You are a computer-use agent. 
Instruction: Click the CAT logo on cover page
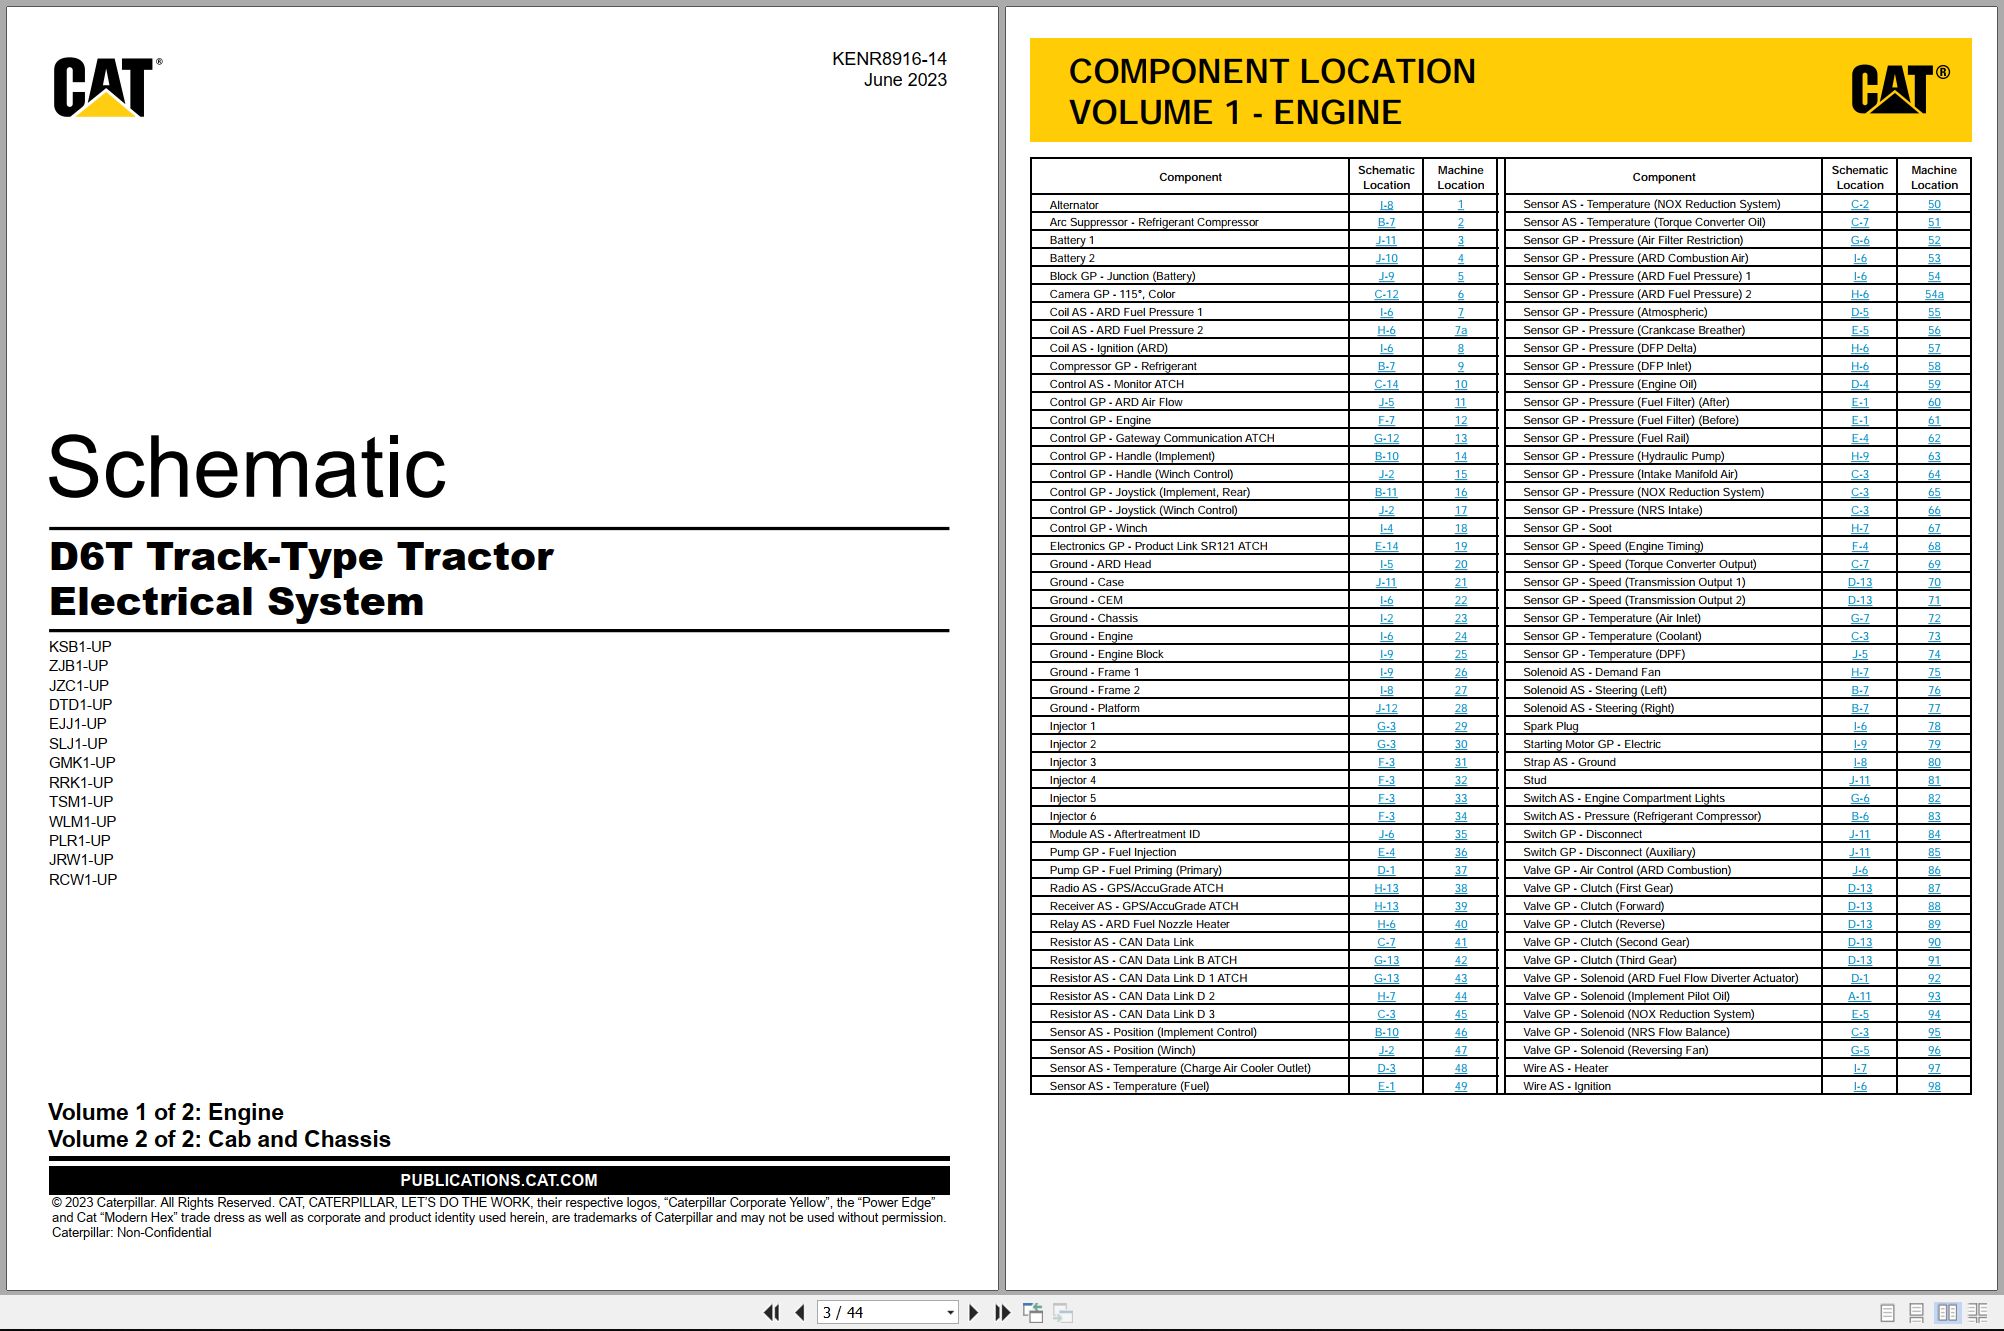tap(107, 87)
